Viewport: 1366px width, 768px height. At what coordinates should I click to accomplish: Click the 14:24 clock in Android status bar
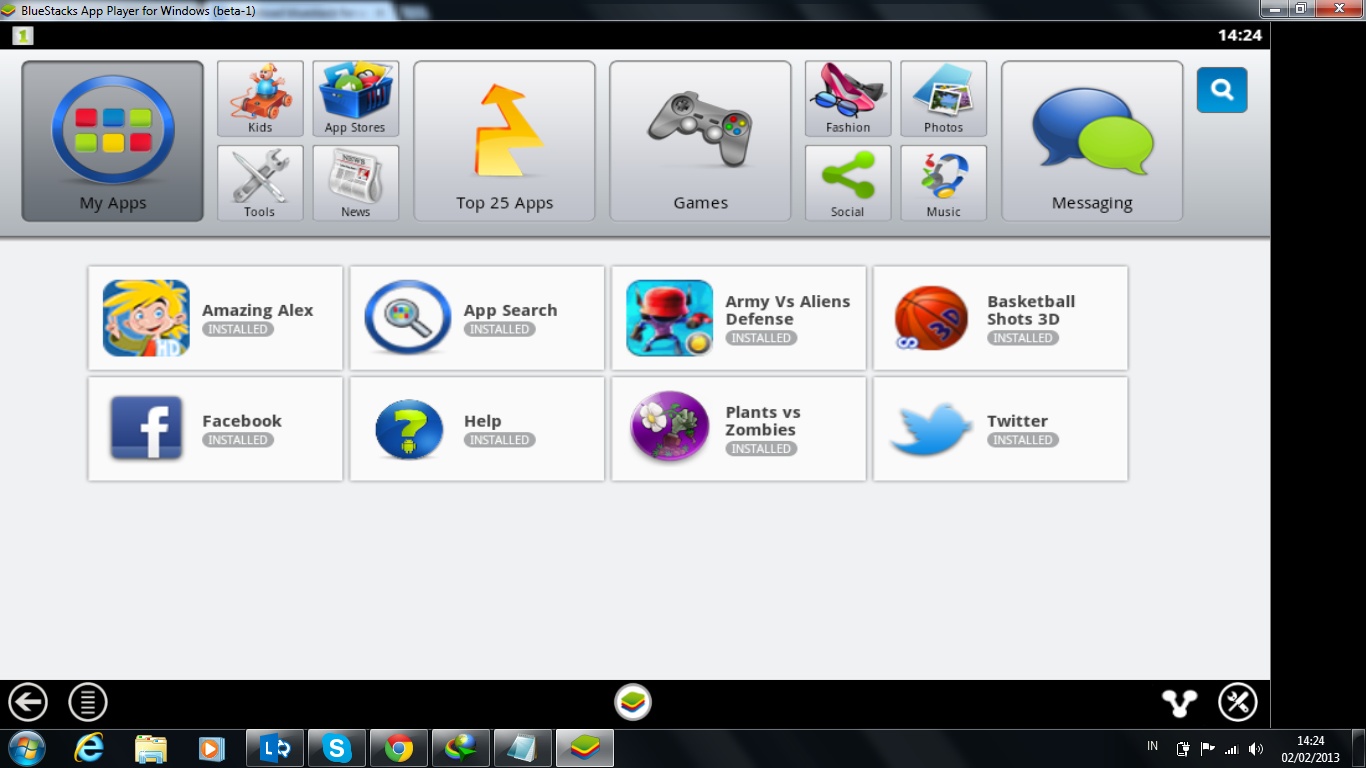point(1239,35)
